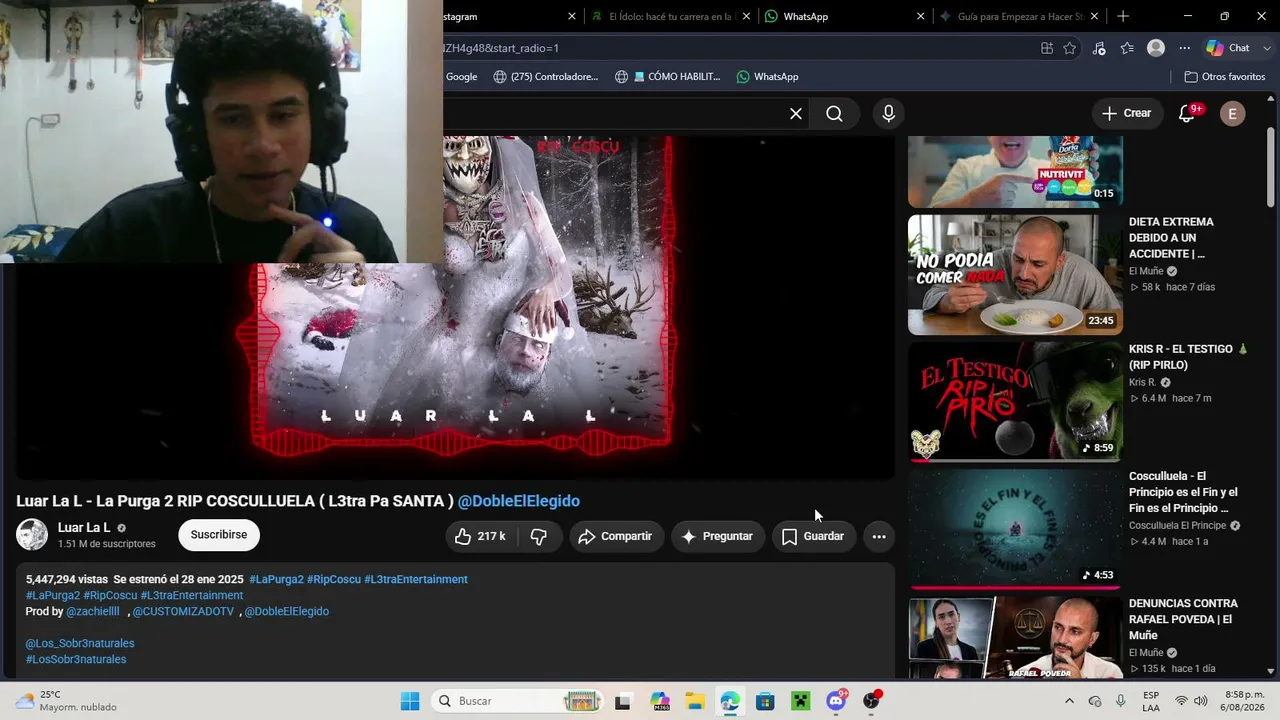Screen dimensions: 1280x720
Task: Open File Explorer from the taskbar
Action: (694, 701)
